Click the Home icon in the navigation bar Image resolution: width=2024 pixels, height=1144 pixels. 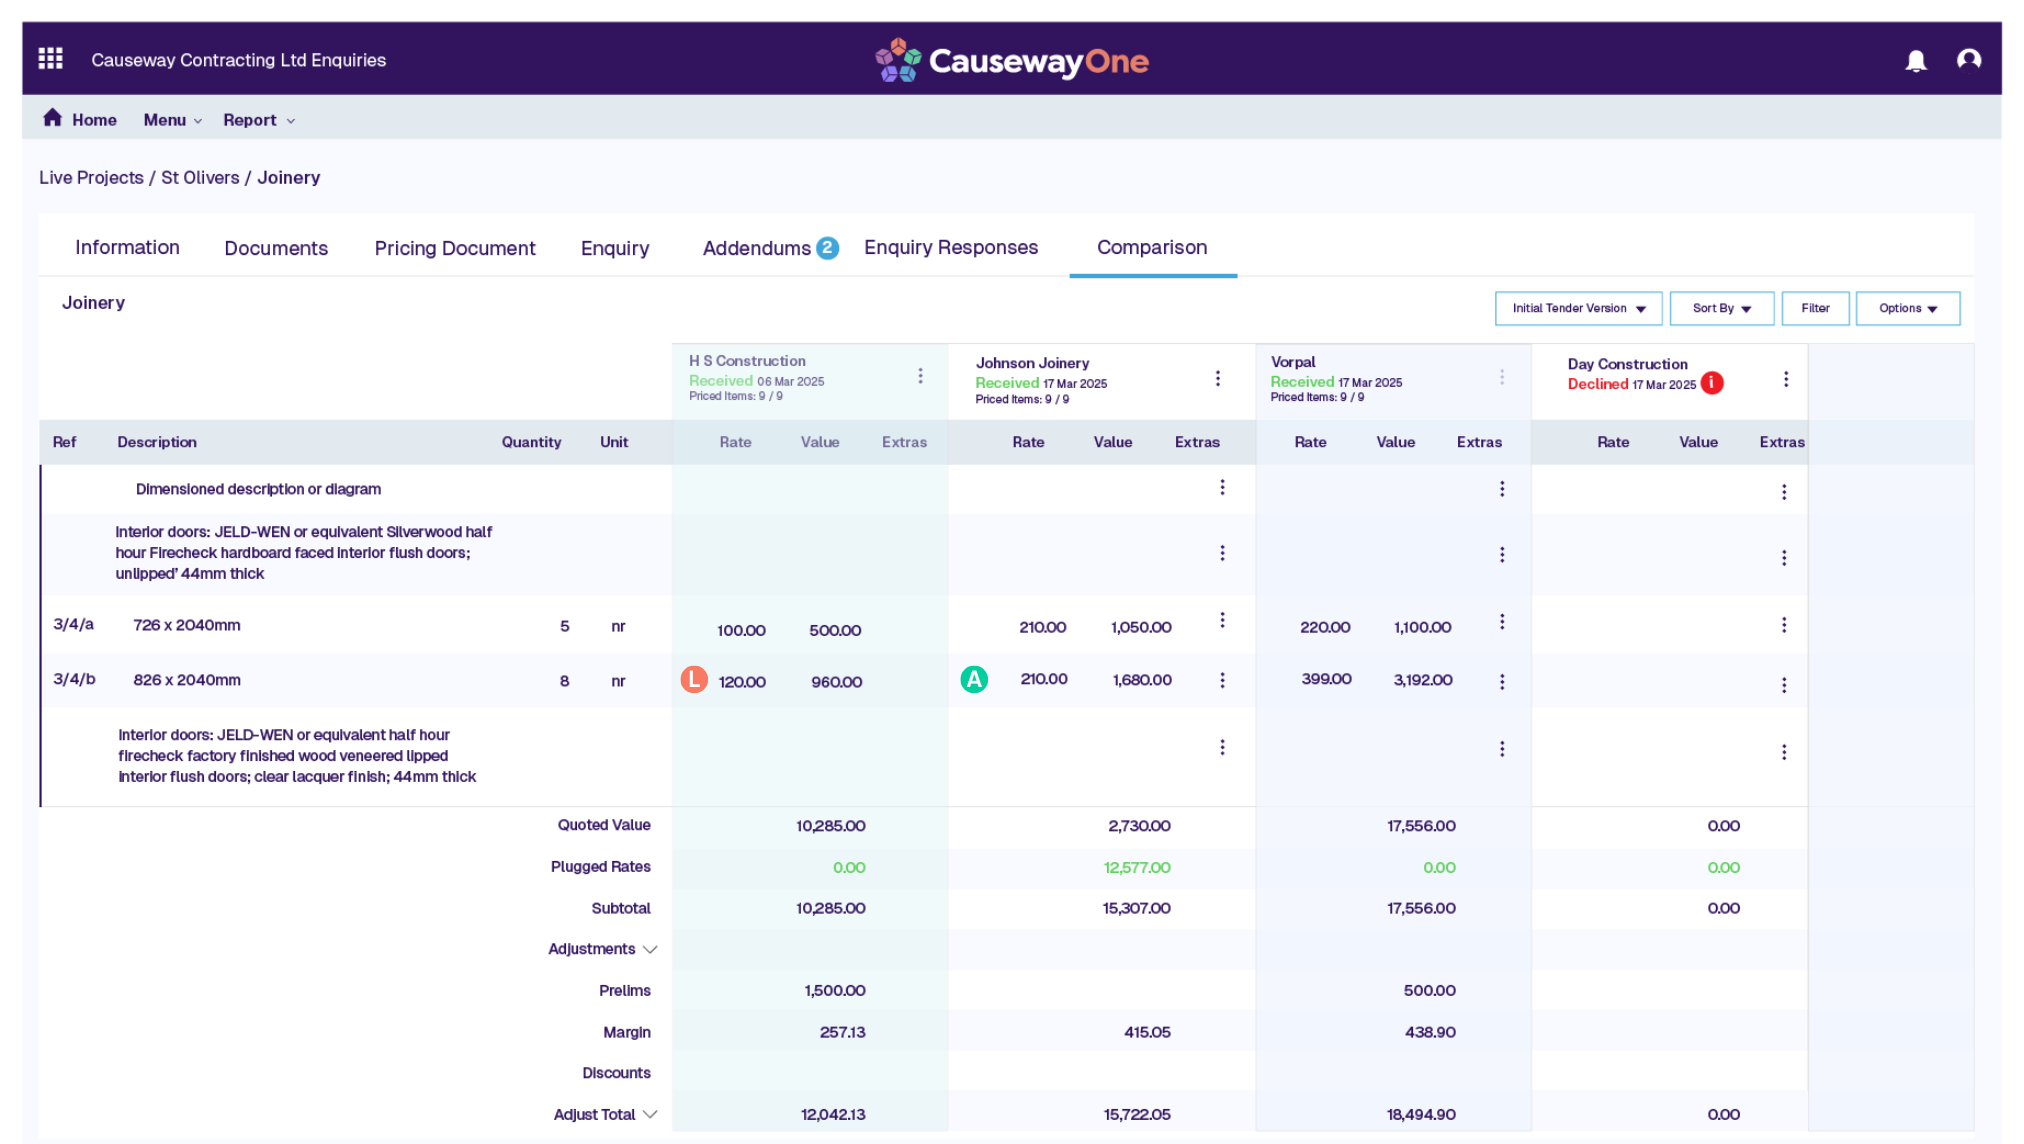pyautogui.click(x=53, y=116)
